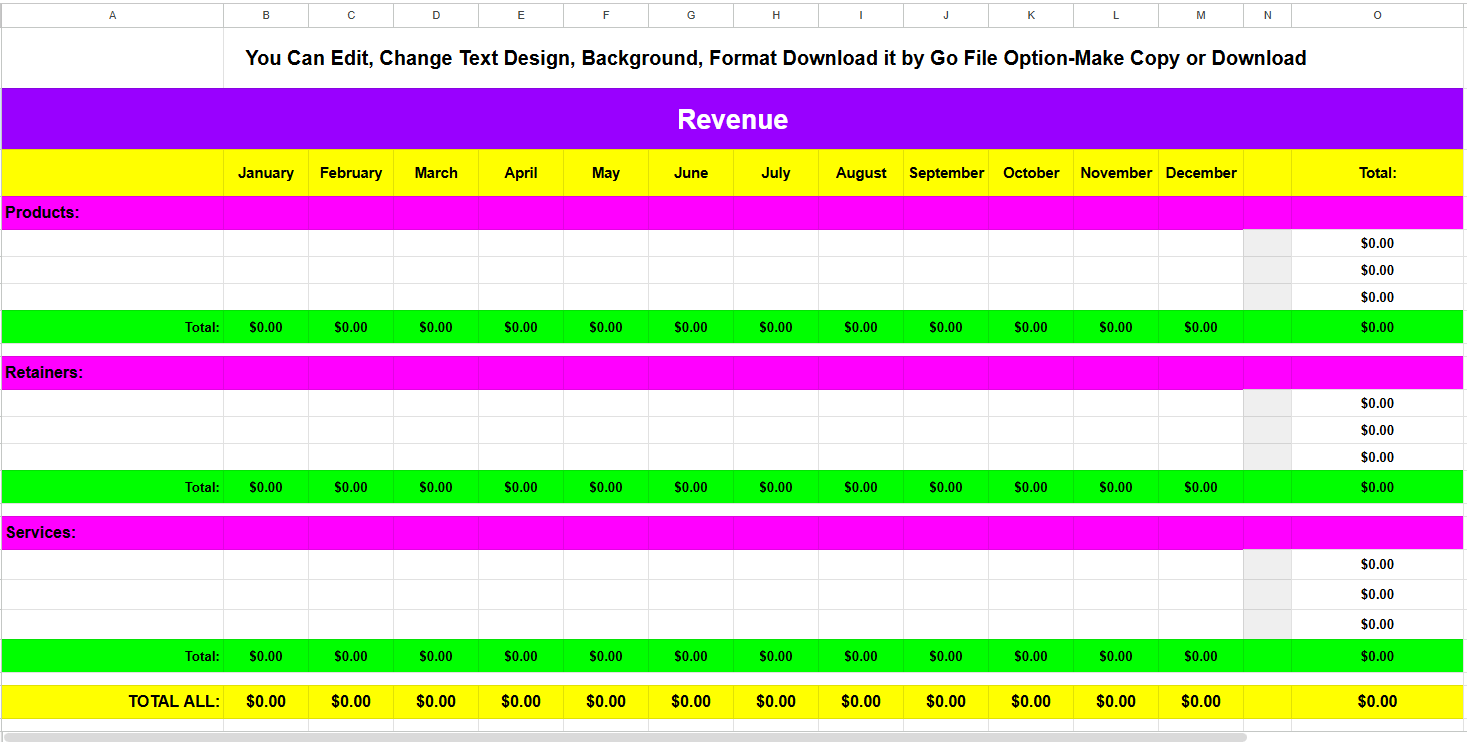Select the April header cell
Screen dimensions: 1467x742
pyautogui.click(x=521, y=173)
